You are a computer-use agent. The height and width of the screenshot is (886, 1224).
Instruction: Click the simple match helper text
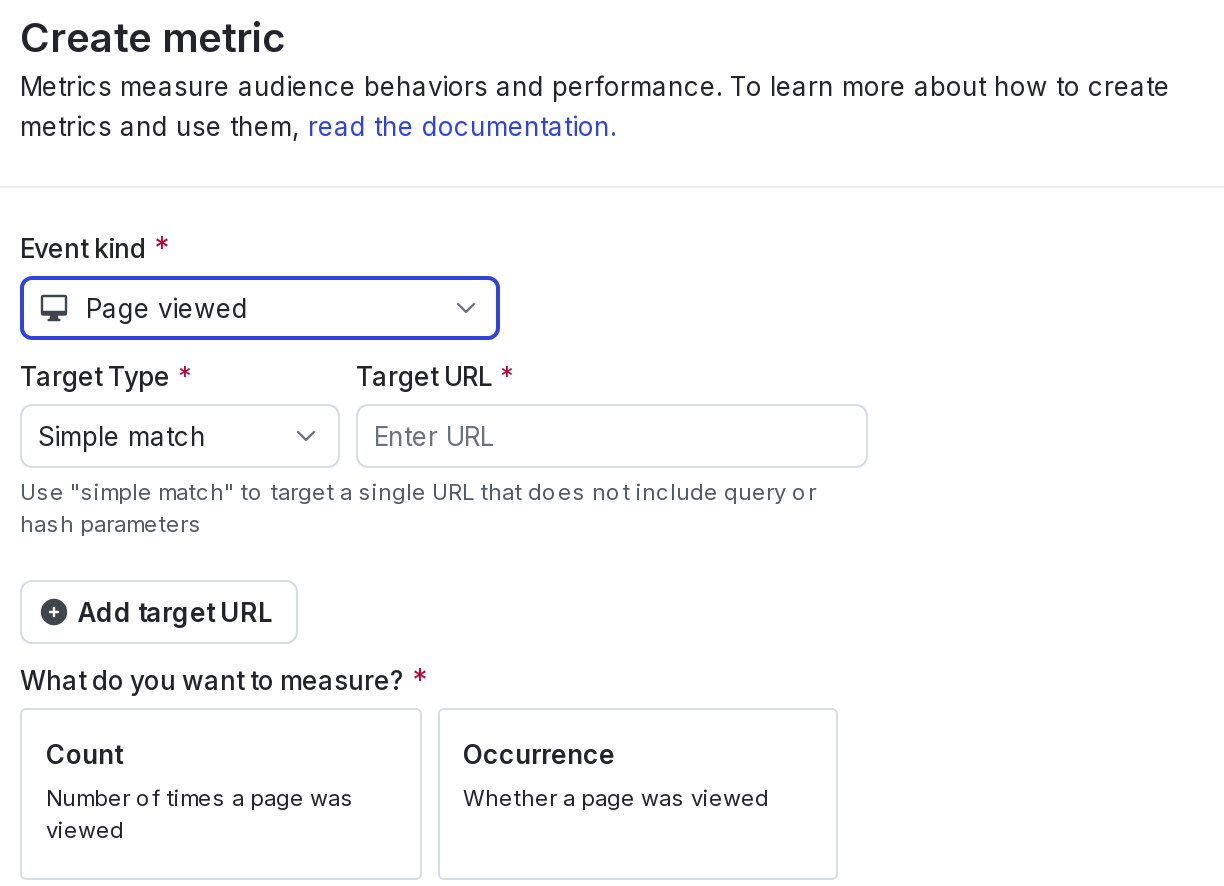[x=418, y=507]
